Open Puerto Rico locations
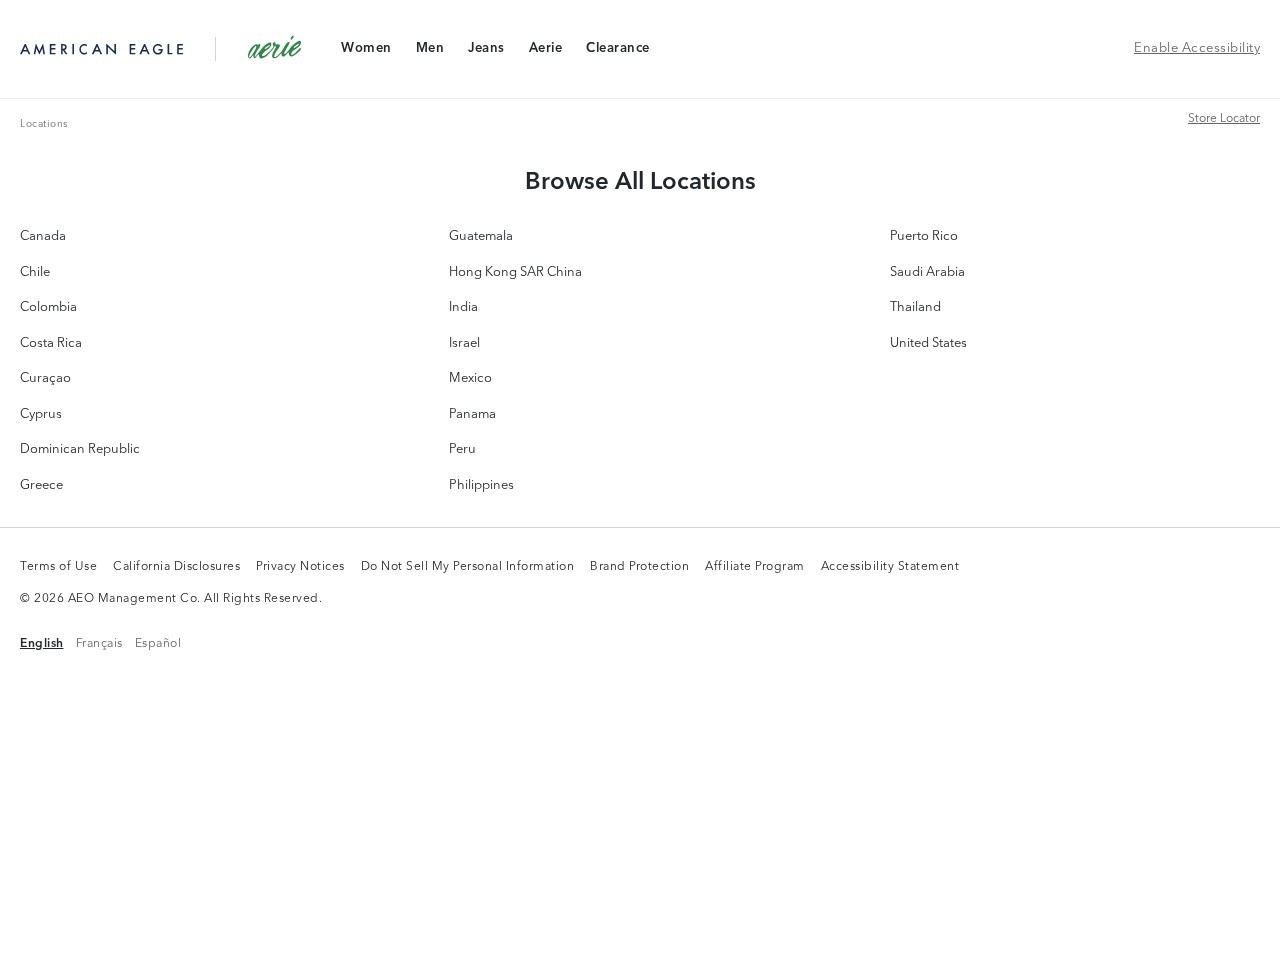Screen dimensions: 1280x960 [924, 236]
